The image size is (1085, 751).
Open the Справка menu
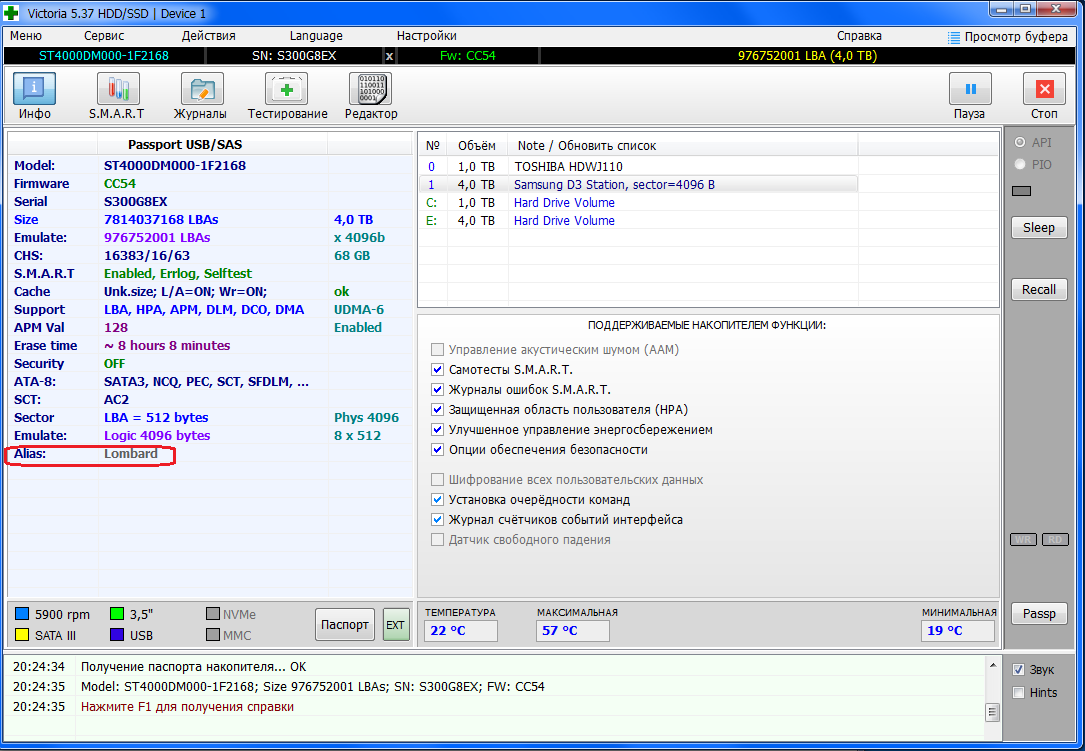[859, 36]
